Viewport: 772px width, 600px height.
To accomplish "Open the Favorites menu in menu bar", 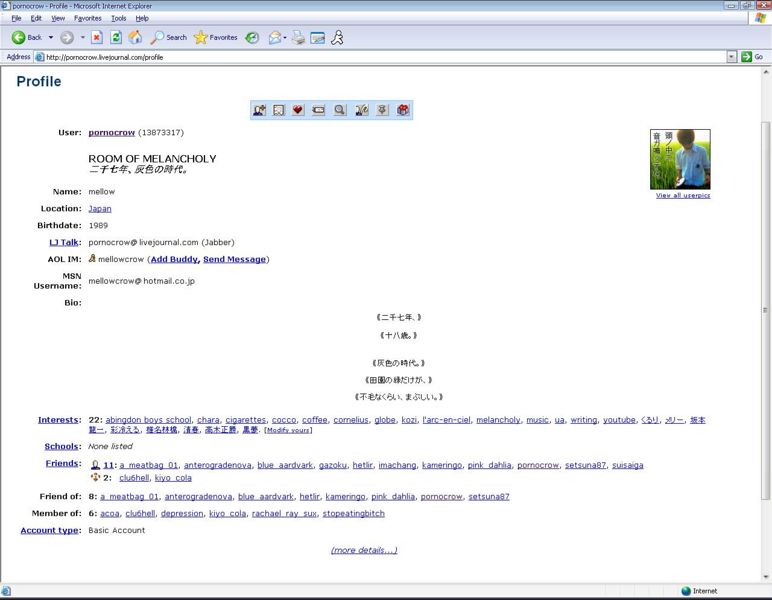I will click(x=87, y=18).
